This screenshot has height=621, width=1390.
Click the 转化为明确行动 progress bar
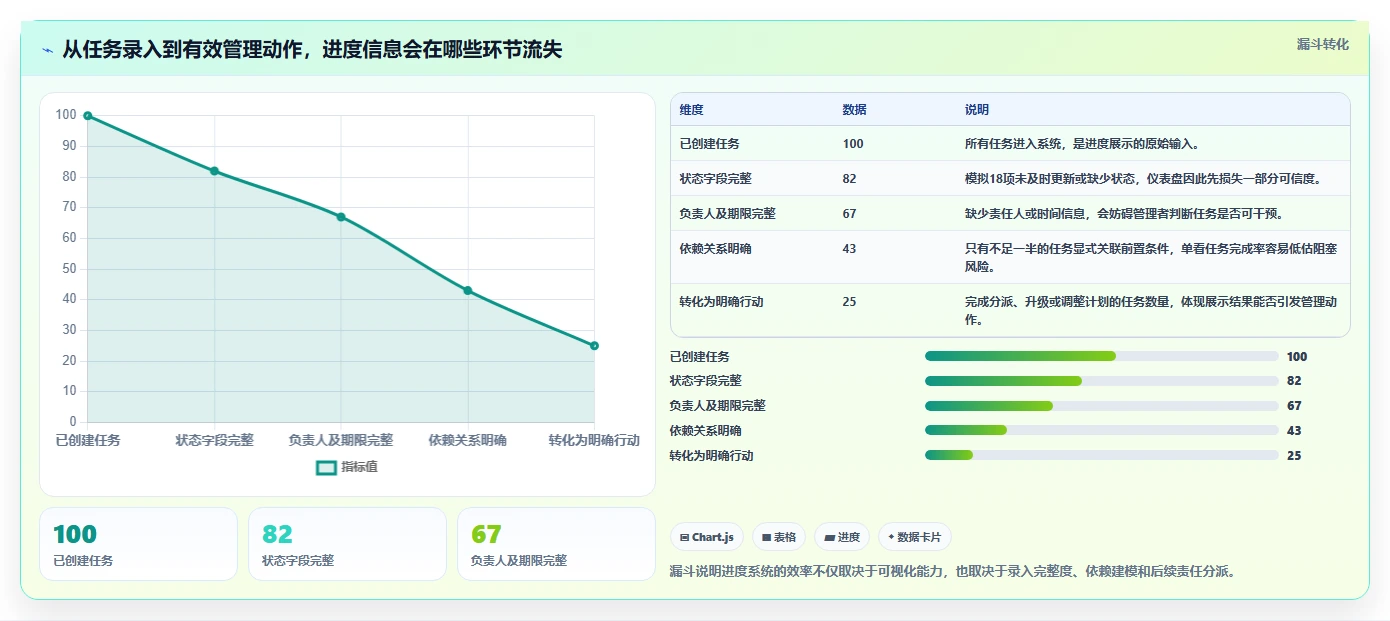tap(1102, 455)
